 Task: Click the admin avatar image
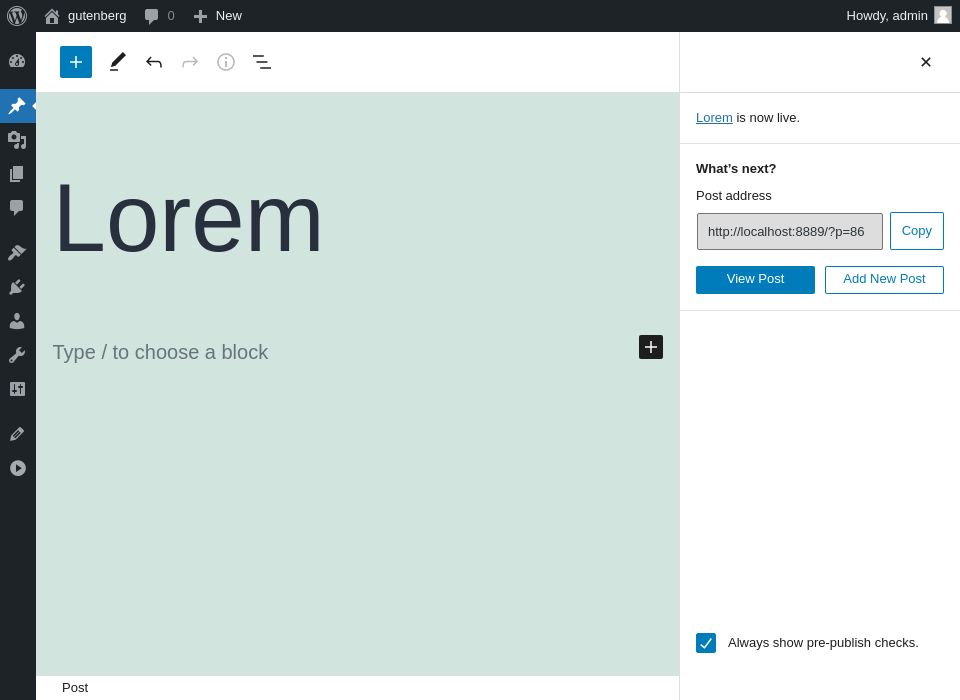943,15
